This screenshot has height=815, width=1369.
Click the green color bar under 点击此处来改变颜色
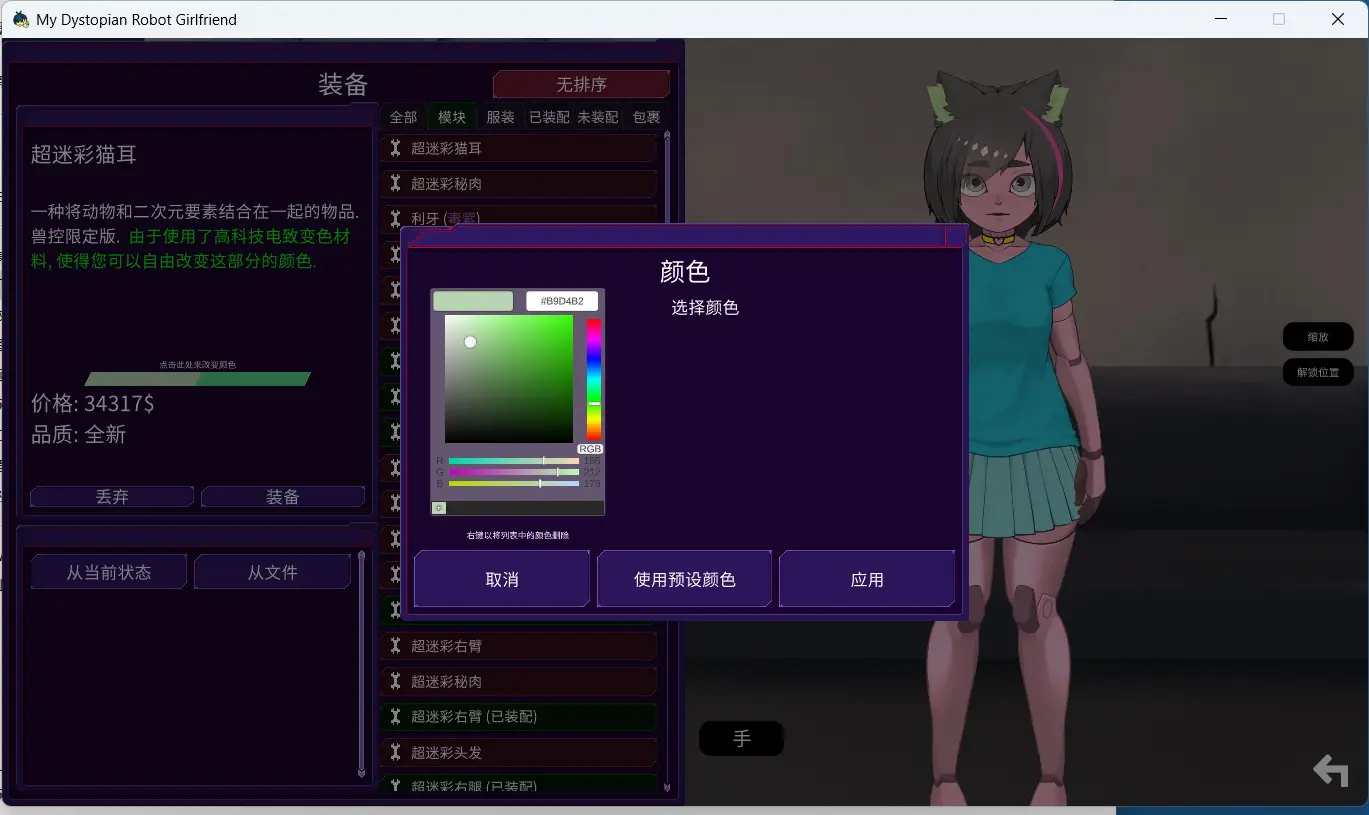pos(198,379)
